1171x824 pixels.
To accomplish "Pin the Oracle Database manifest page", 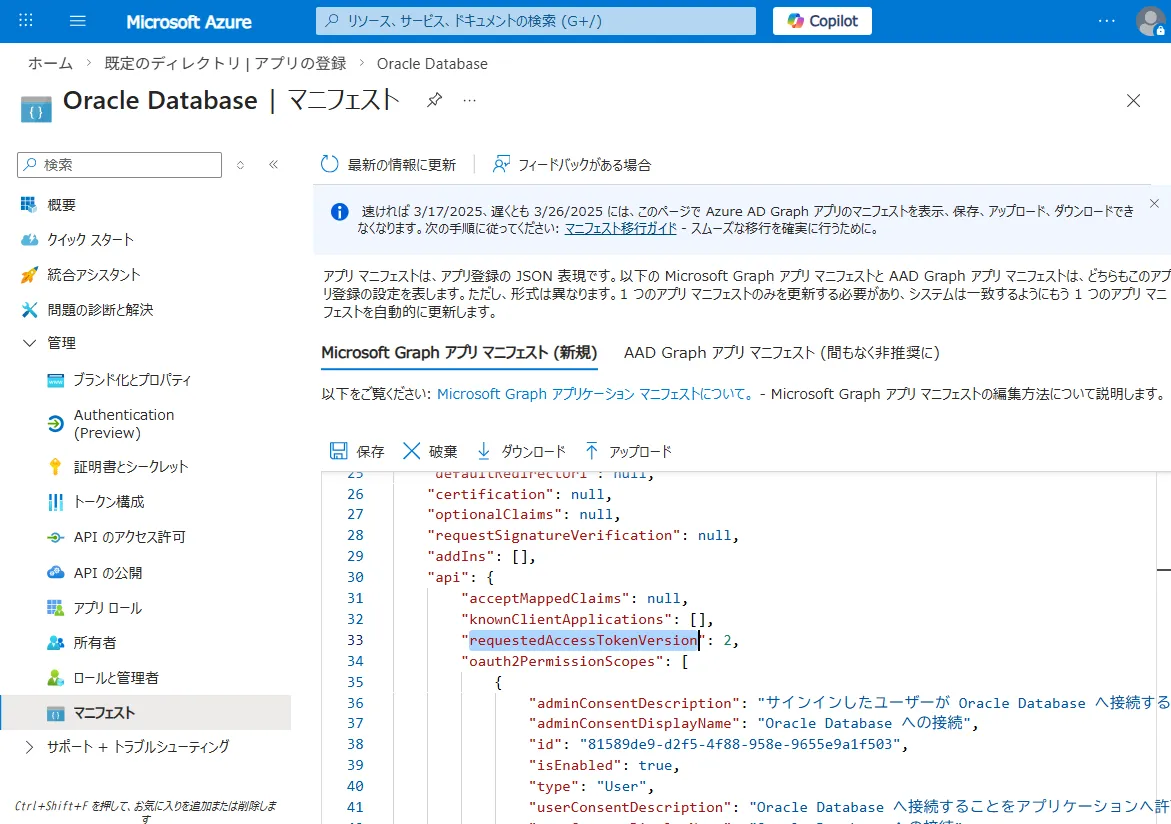I will click(434, 100).
